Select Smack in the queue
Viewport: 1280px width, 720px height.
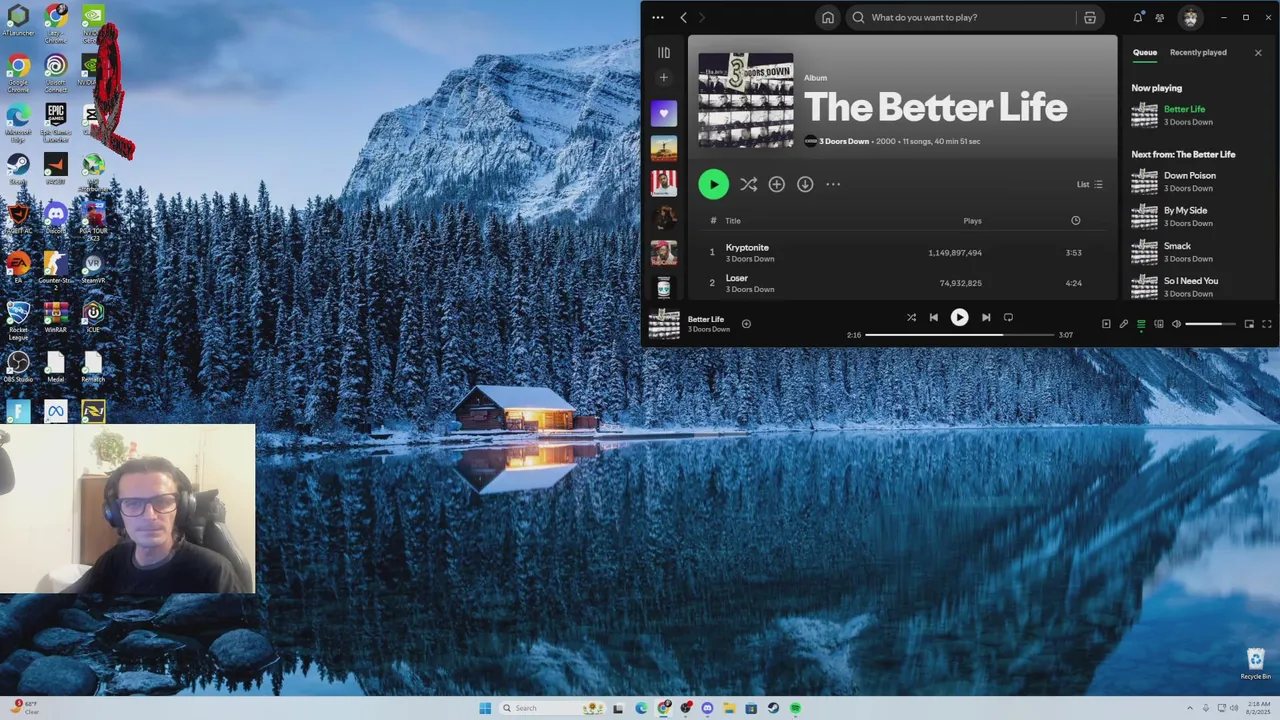click(x=1199, y=251)
